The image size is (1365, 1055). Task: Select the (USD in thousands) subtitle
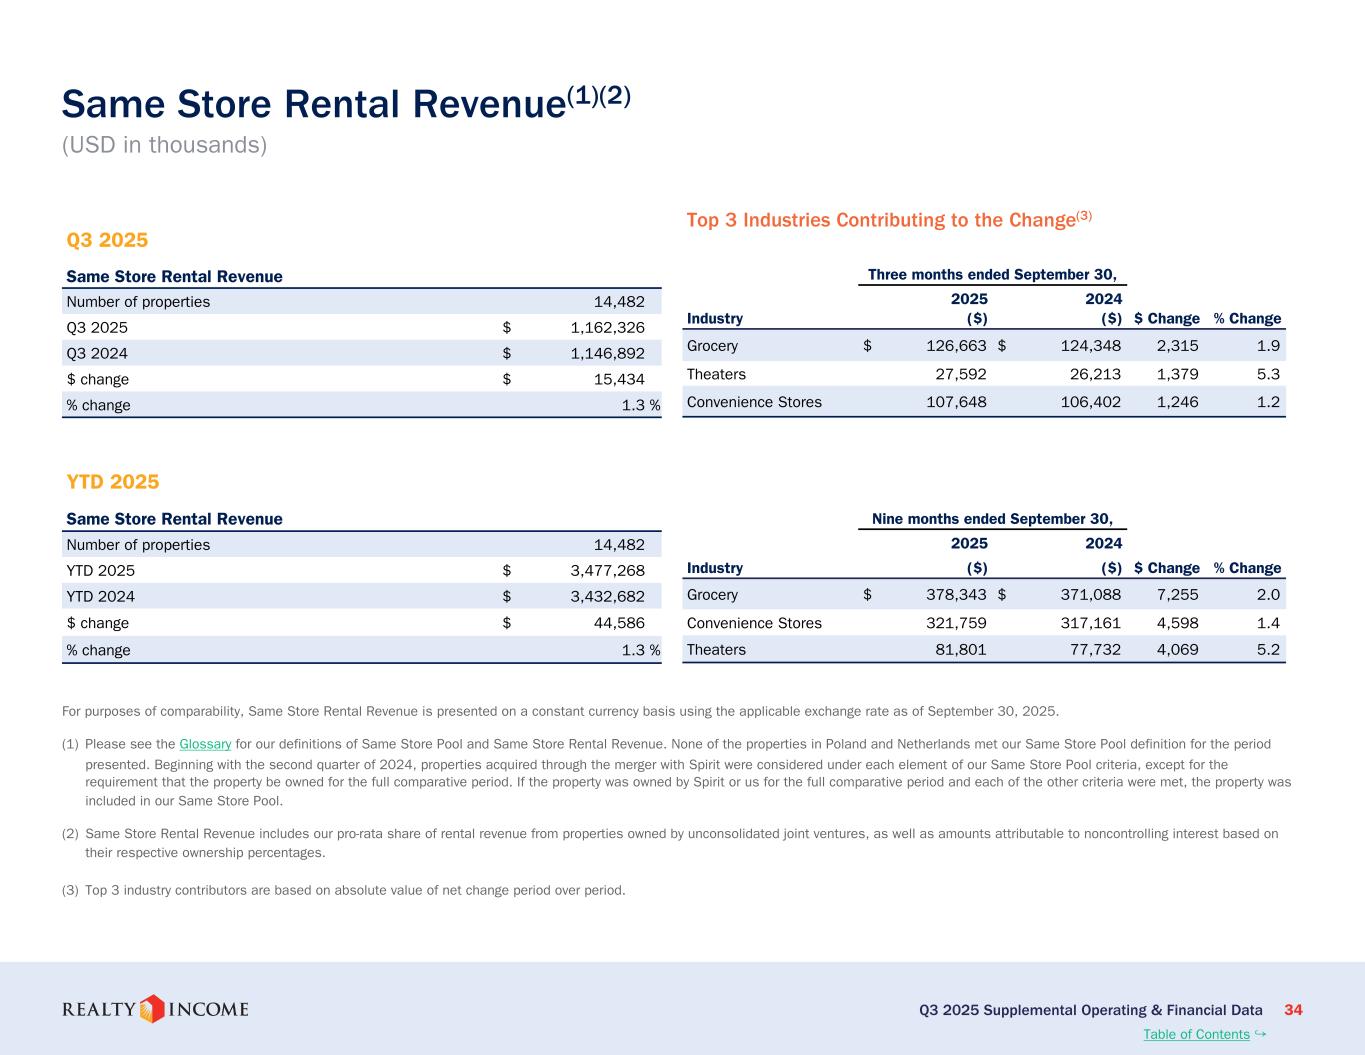(x=165, y=145)
